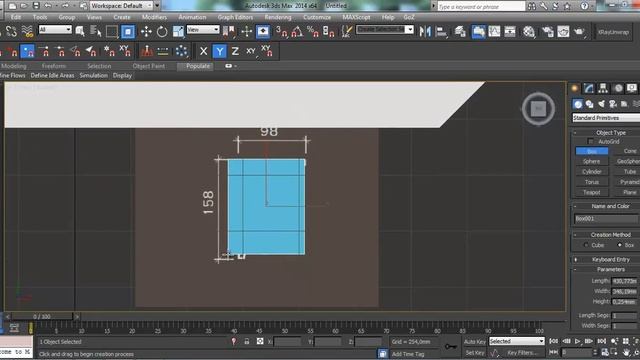Click the Cylinder primitive button
The image size is (640, 360).
pyautogui.click(x=591, y=171)
